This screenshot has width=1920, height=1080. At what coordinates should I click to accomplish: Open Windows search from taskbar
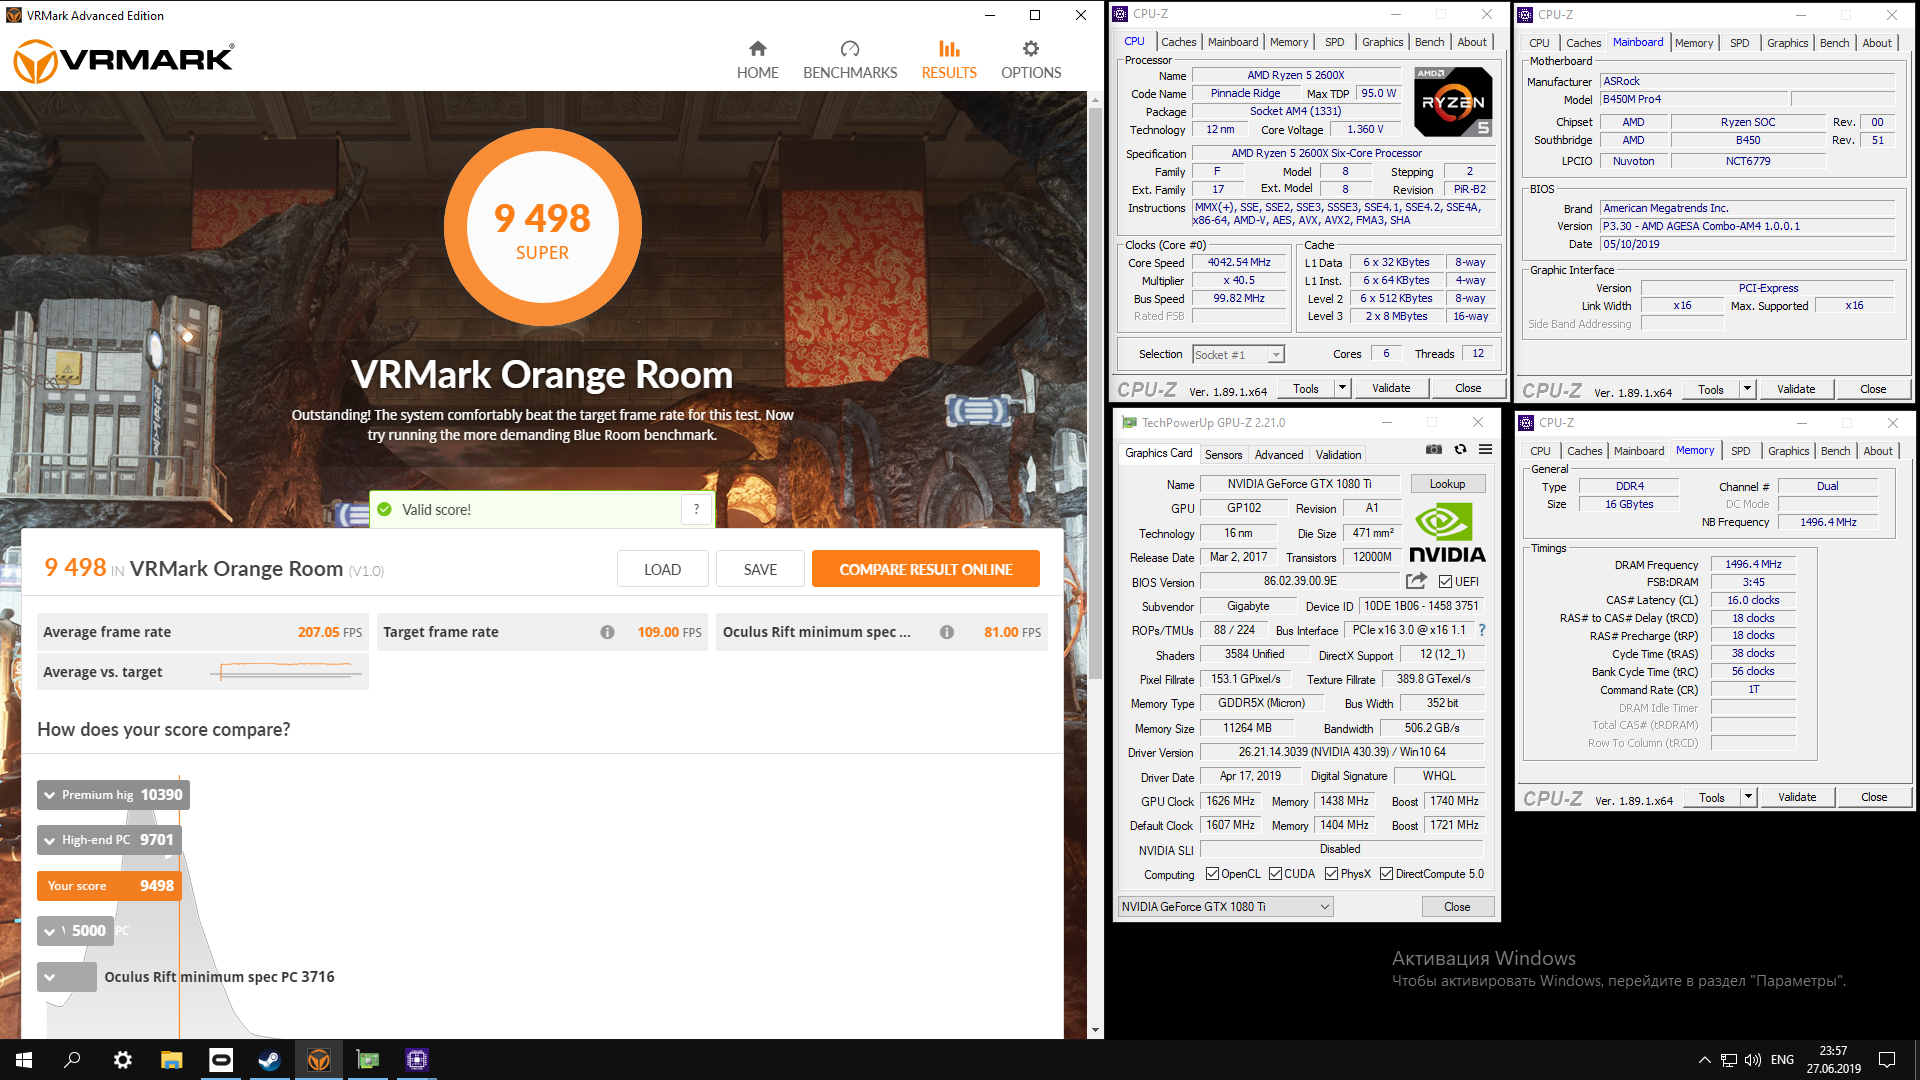point(72,1060)
